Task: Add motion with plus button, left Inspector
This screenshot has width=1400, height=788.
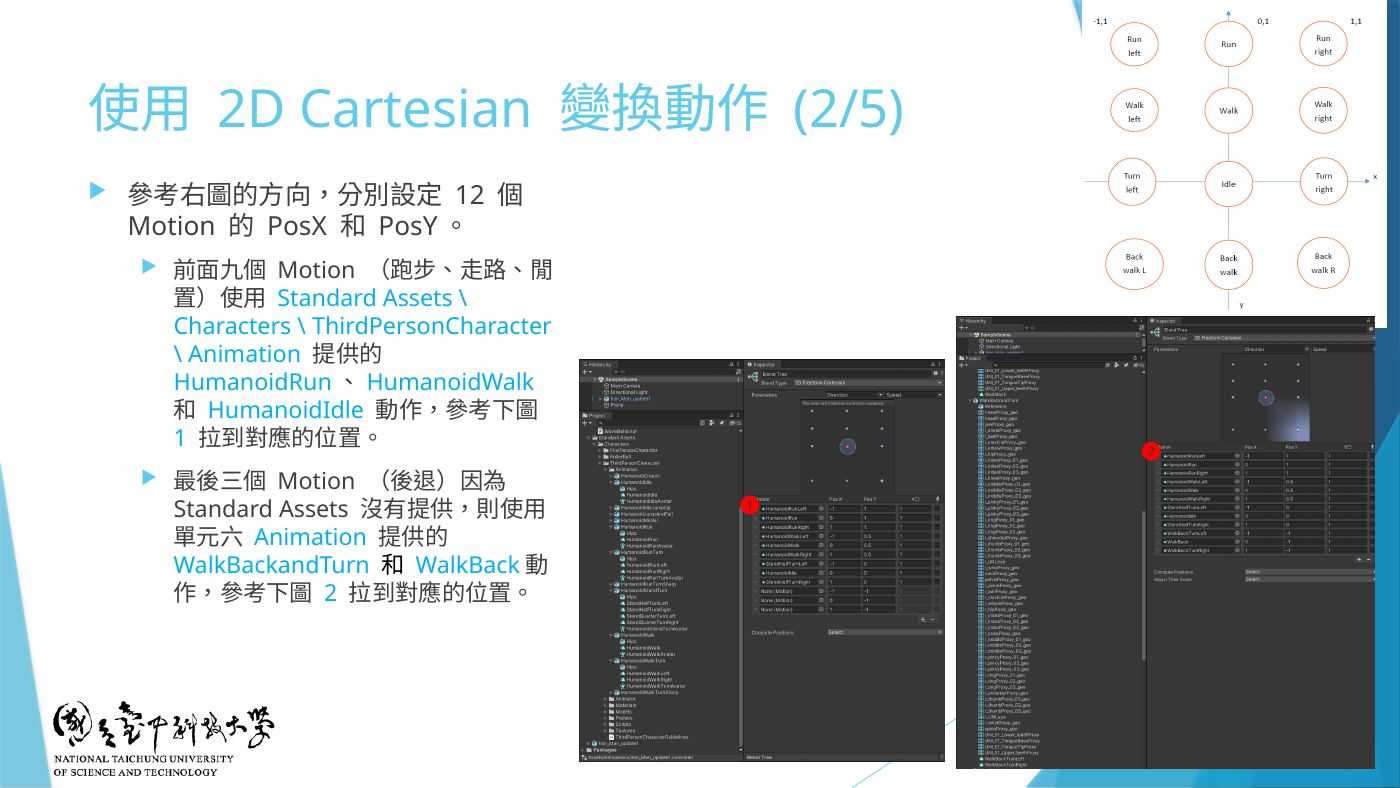Action: [923, 620]
